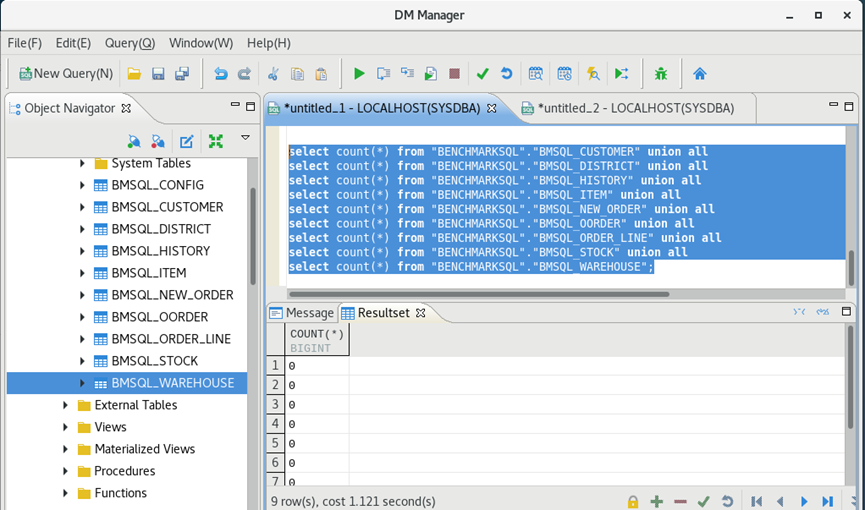Add a row with green plus icon
Image resolution: width=865 pixels, height=510 pixels.
[656, 501]
